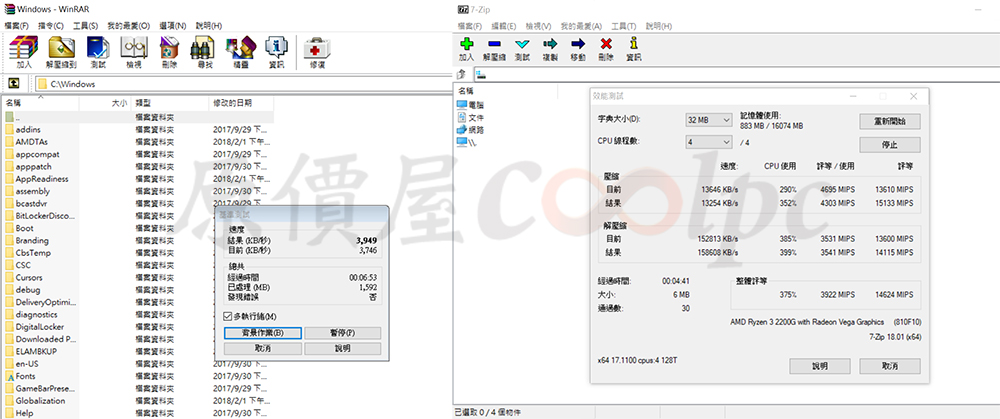
Task: Open WinRAR Help (說明) menu
Action: pos(209,26)
